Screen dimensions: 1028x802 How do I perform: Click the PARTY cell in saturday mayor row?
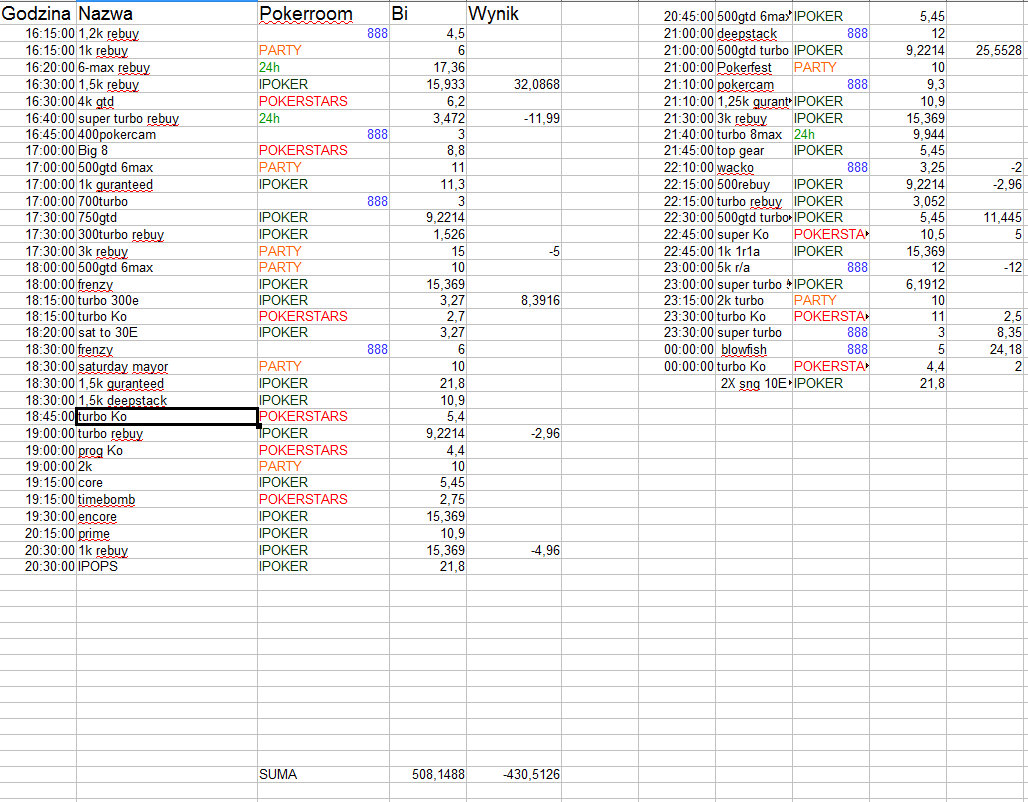tap(323, 367)
